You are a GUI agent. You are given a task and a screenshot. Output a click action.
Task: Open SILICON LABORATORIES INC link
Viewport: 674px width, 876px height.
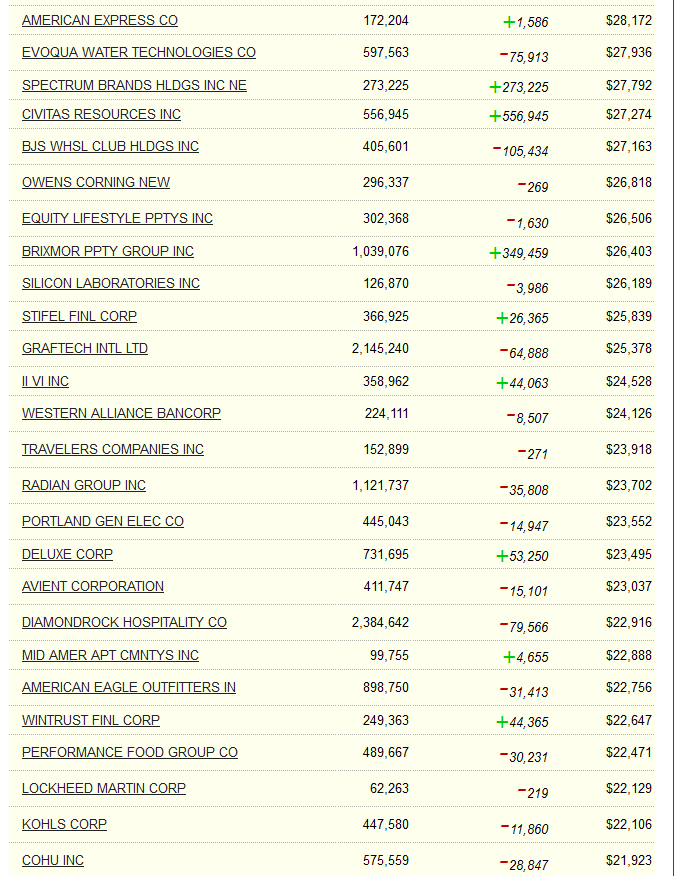pyautogui.click(x=111, y=284)
